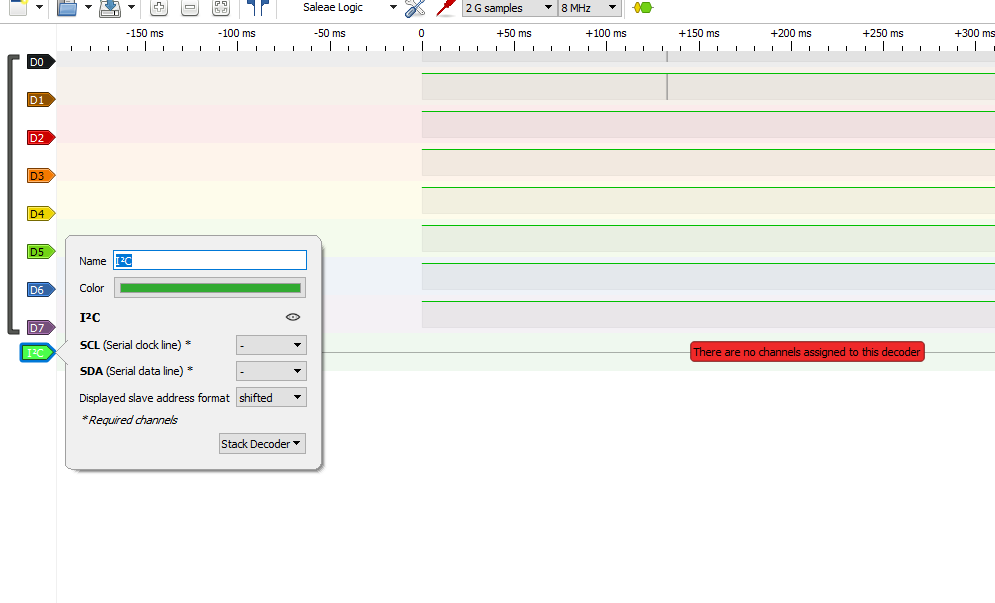The image size is (995, 603).
Task: Open the green Color swatch picker
Action: coord(210,288)
